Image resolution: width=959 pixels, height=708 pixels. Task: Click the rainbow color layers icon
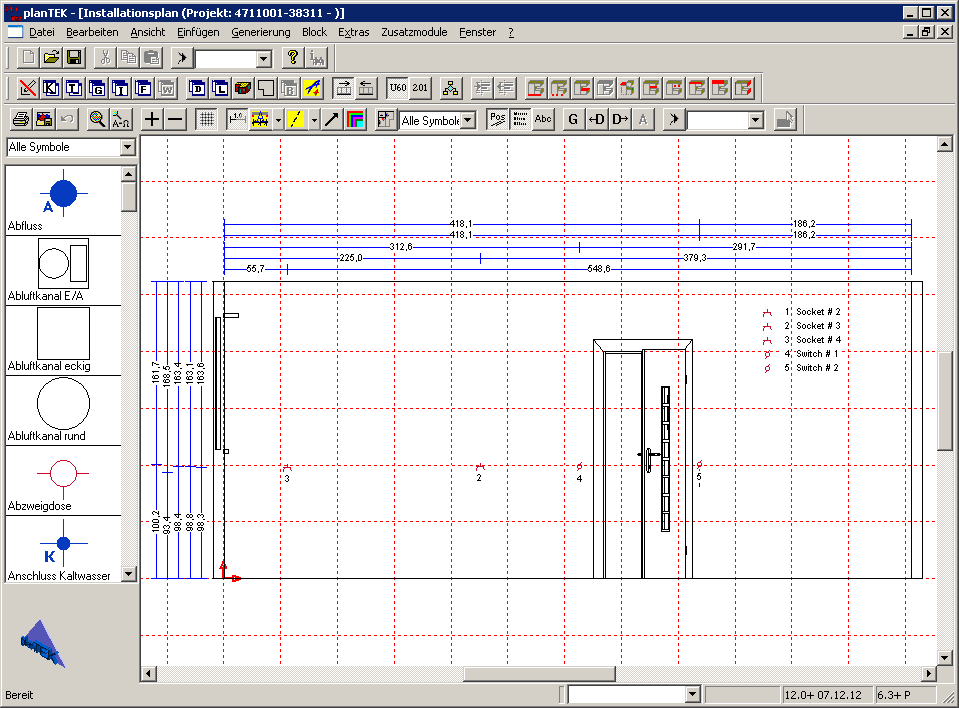(354, 120)
